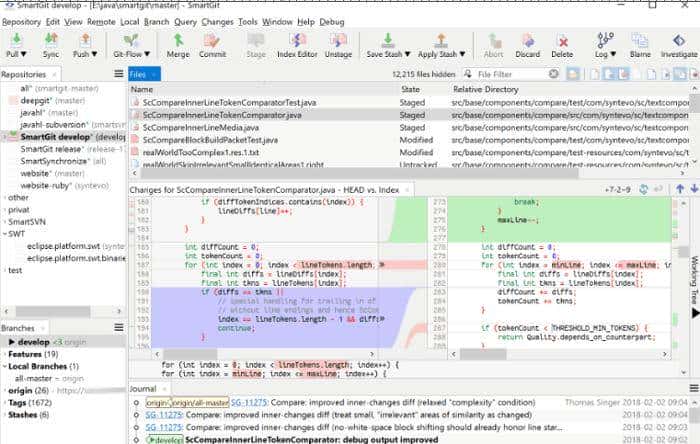
Task: Open the Log toolbar icon
Action: click(605, 40)
